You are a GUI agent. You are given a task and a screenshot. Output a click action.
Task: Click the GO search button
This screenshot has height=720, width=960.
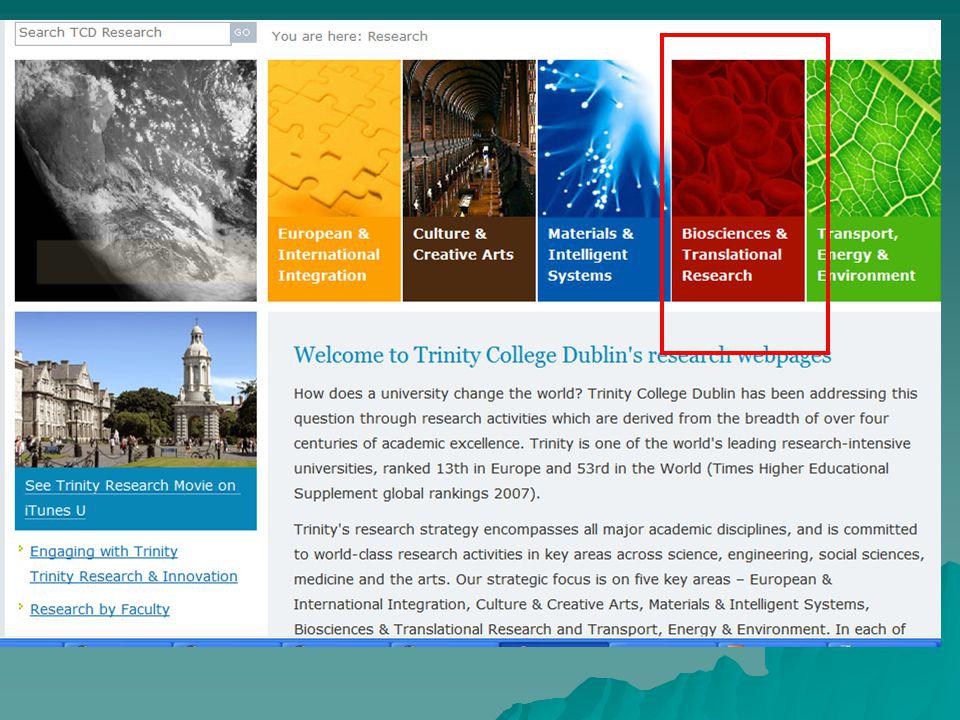[243, 33]
